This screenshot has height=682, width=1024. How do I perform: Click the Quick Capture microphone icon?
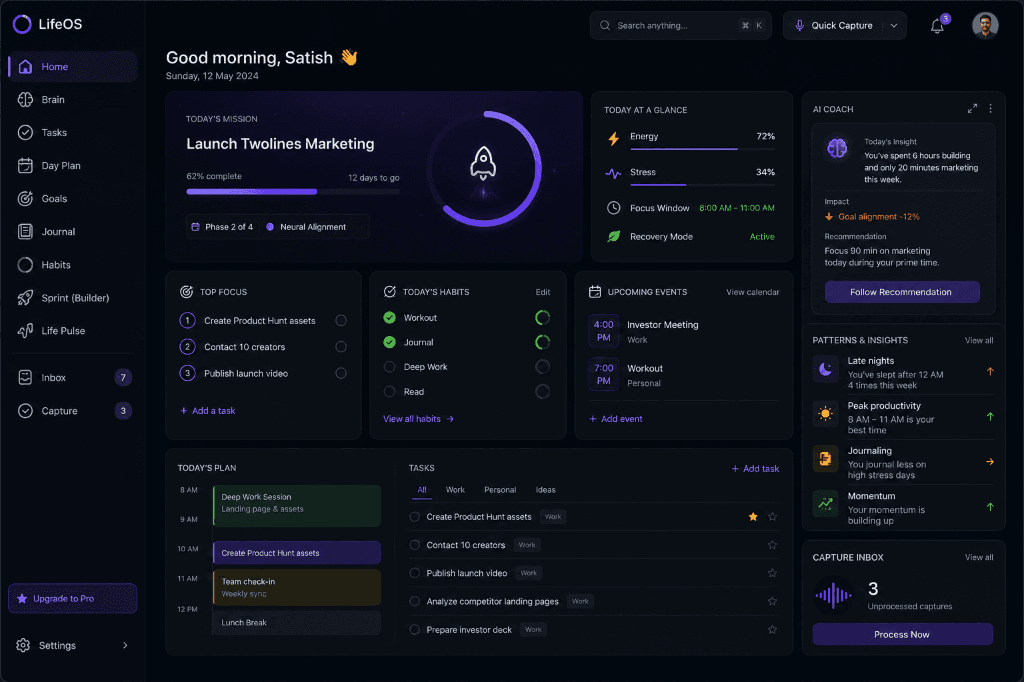pyautogui.click(x=799, y=25)
